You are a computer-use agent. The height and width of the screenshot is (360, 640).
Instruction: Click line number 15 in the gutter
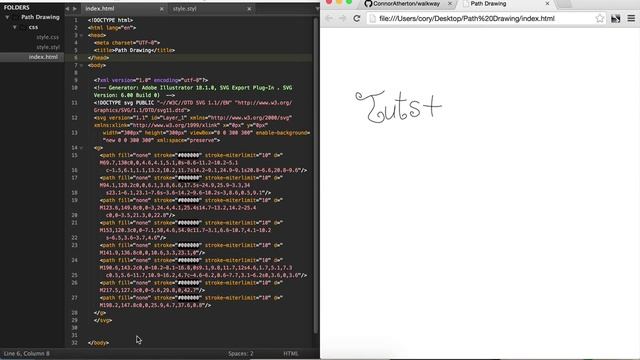74,156
